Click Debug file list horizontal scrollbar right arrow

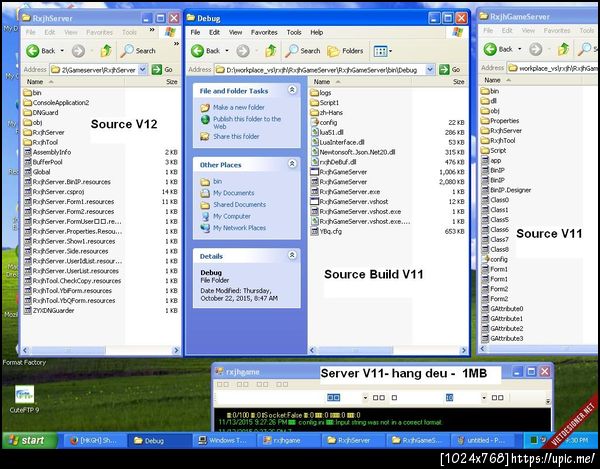click(x=463, y=350)
